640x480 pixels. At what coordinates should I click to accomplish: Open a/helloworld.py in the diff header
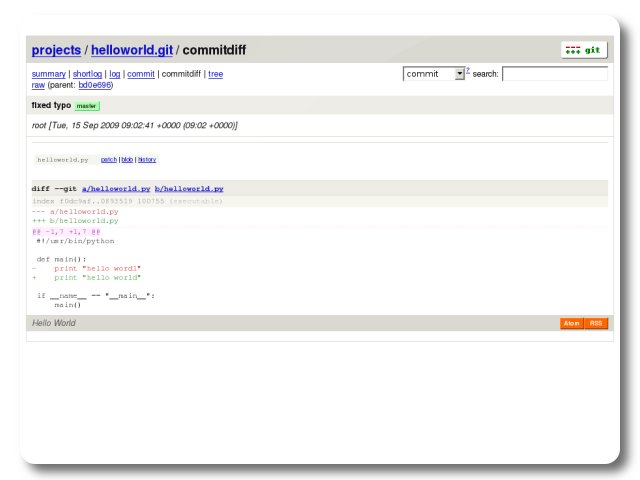(116, 188)
